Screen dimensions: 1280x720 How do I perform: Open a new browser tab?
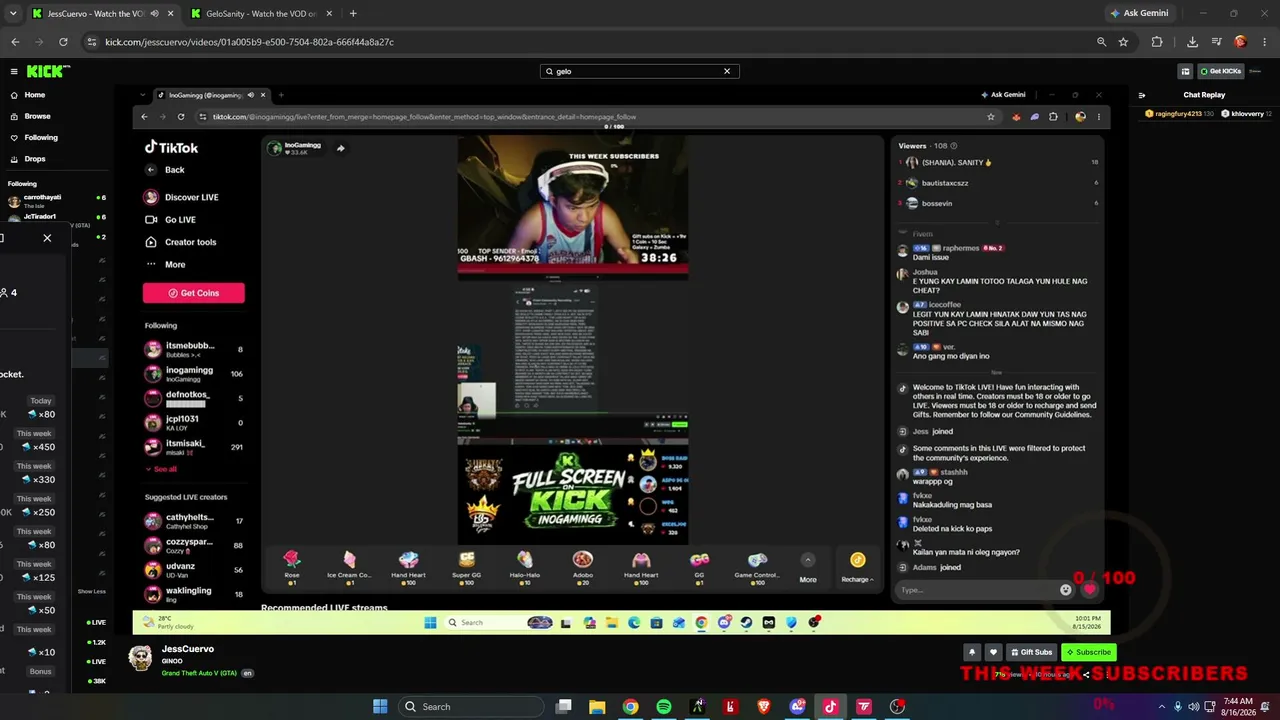(353, 14)
